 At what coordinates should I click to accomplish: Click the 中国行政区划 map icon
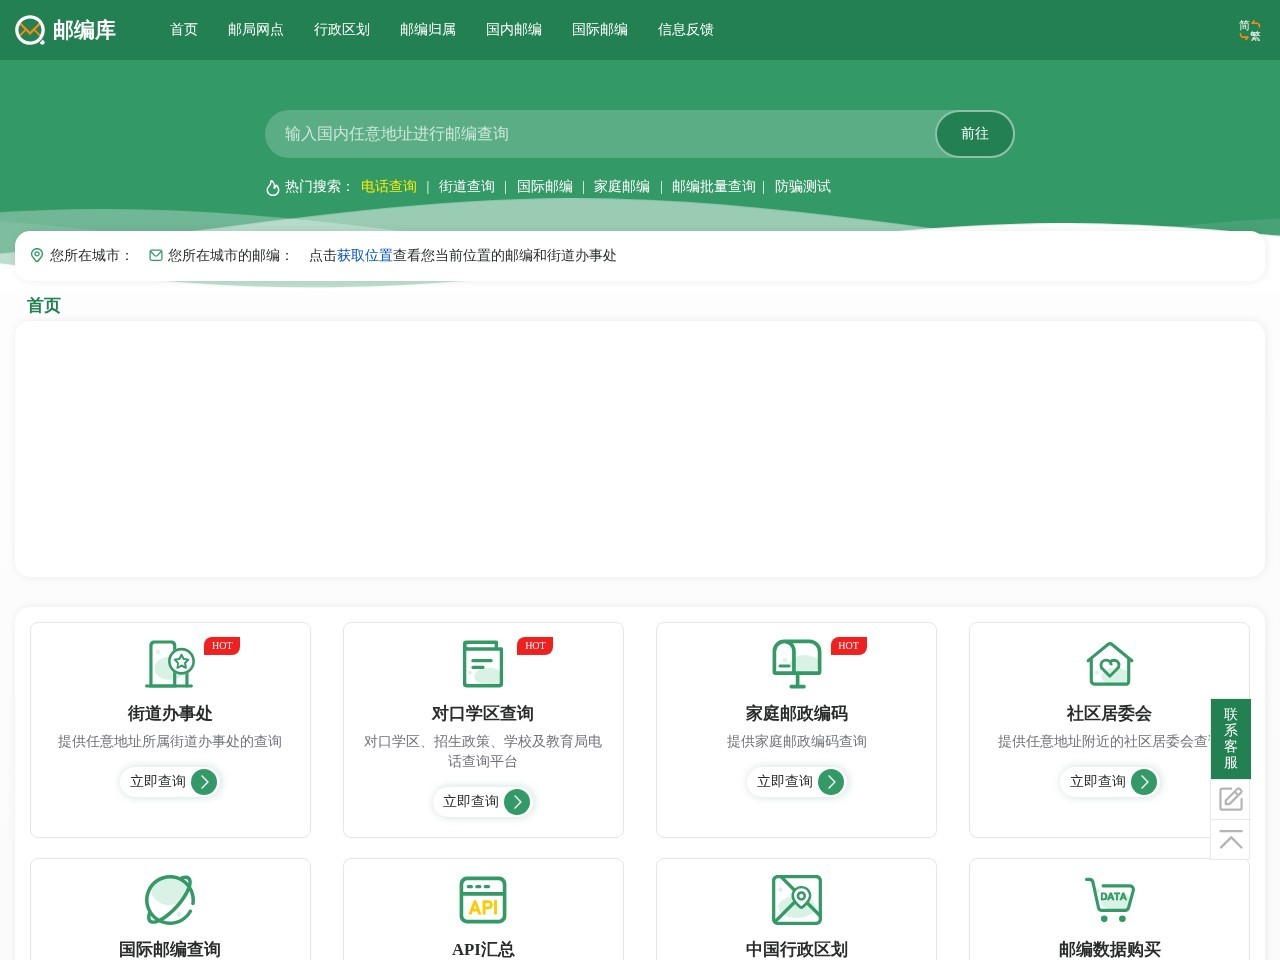796,899
